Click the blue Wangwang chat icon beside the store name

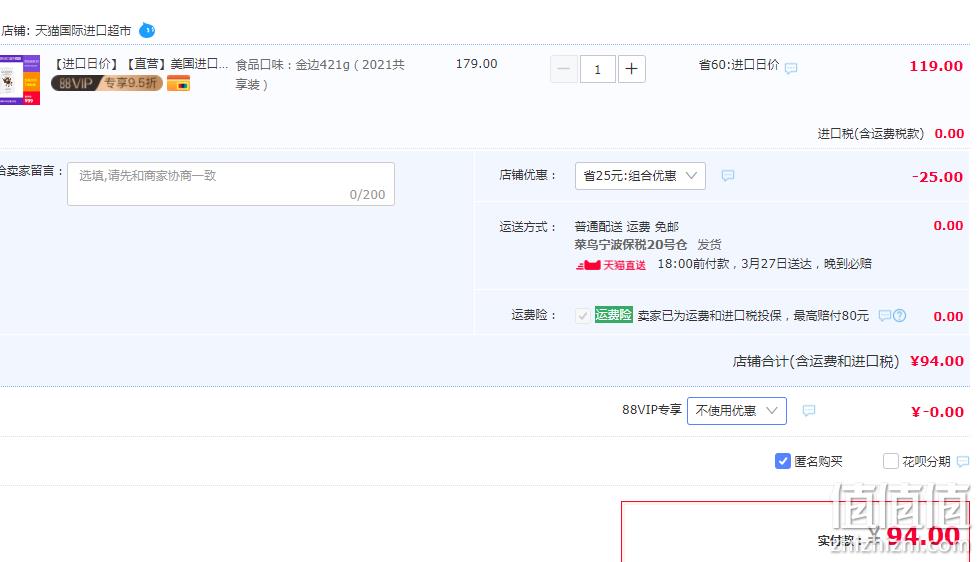click(147, 30)
